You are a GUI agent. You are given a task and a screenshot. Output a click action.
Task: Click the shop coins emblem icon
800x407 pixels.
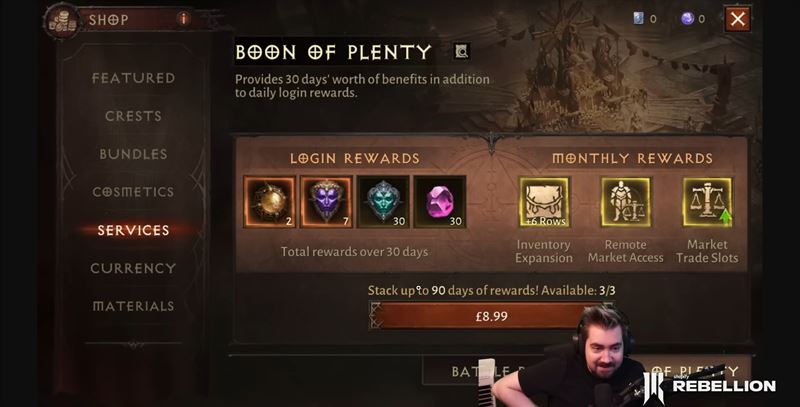[x=62, y=21]
